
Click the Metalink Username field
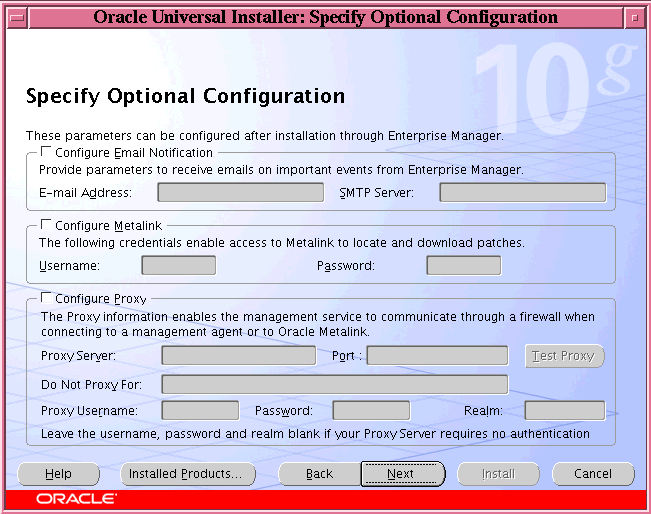tap(179, 265)
